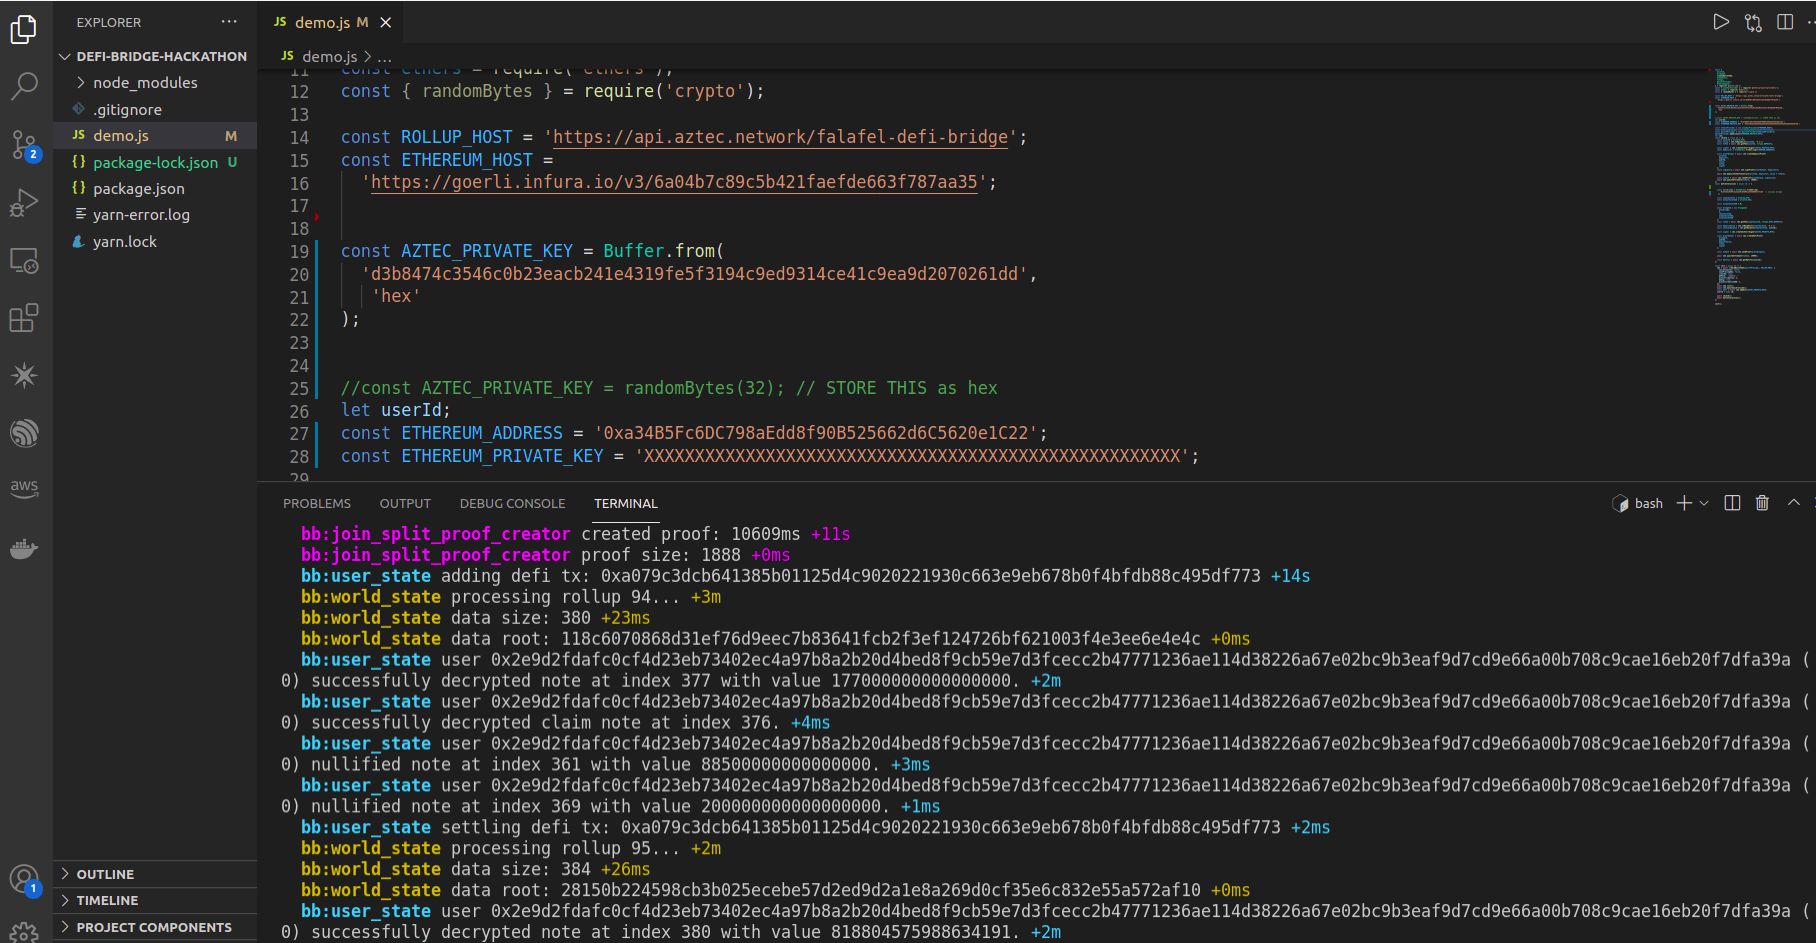
Task: Close the demo.js editor tab
Action: click(x=386, y=22)
